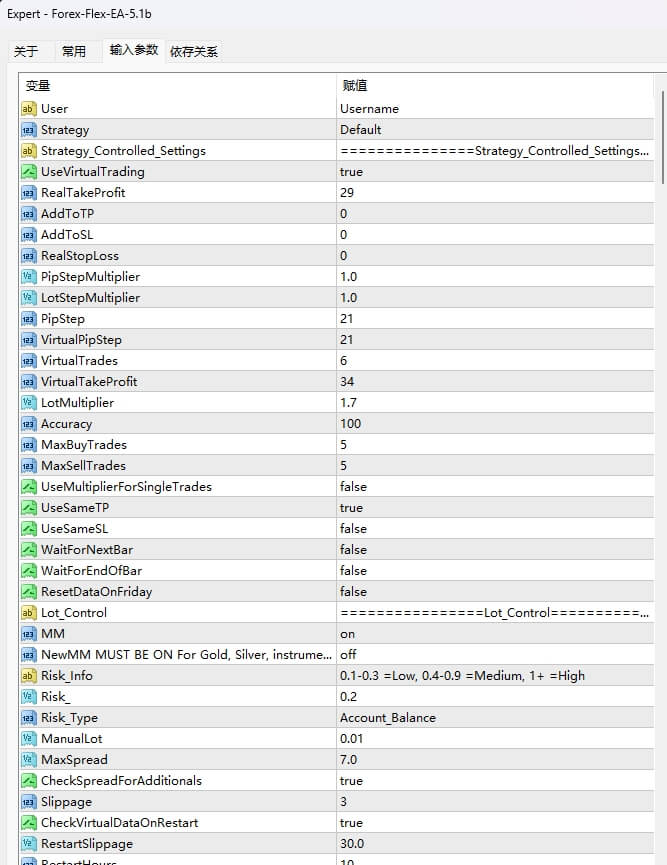Image resolution: width=667 pixels, height=865 pixels.
Task: Click the icon beside the User variable
Action: 29,109
